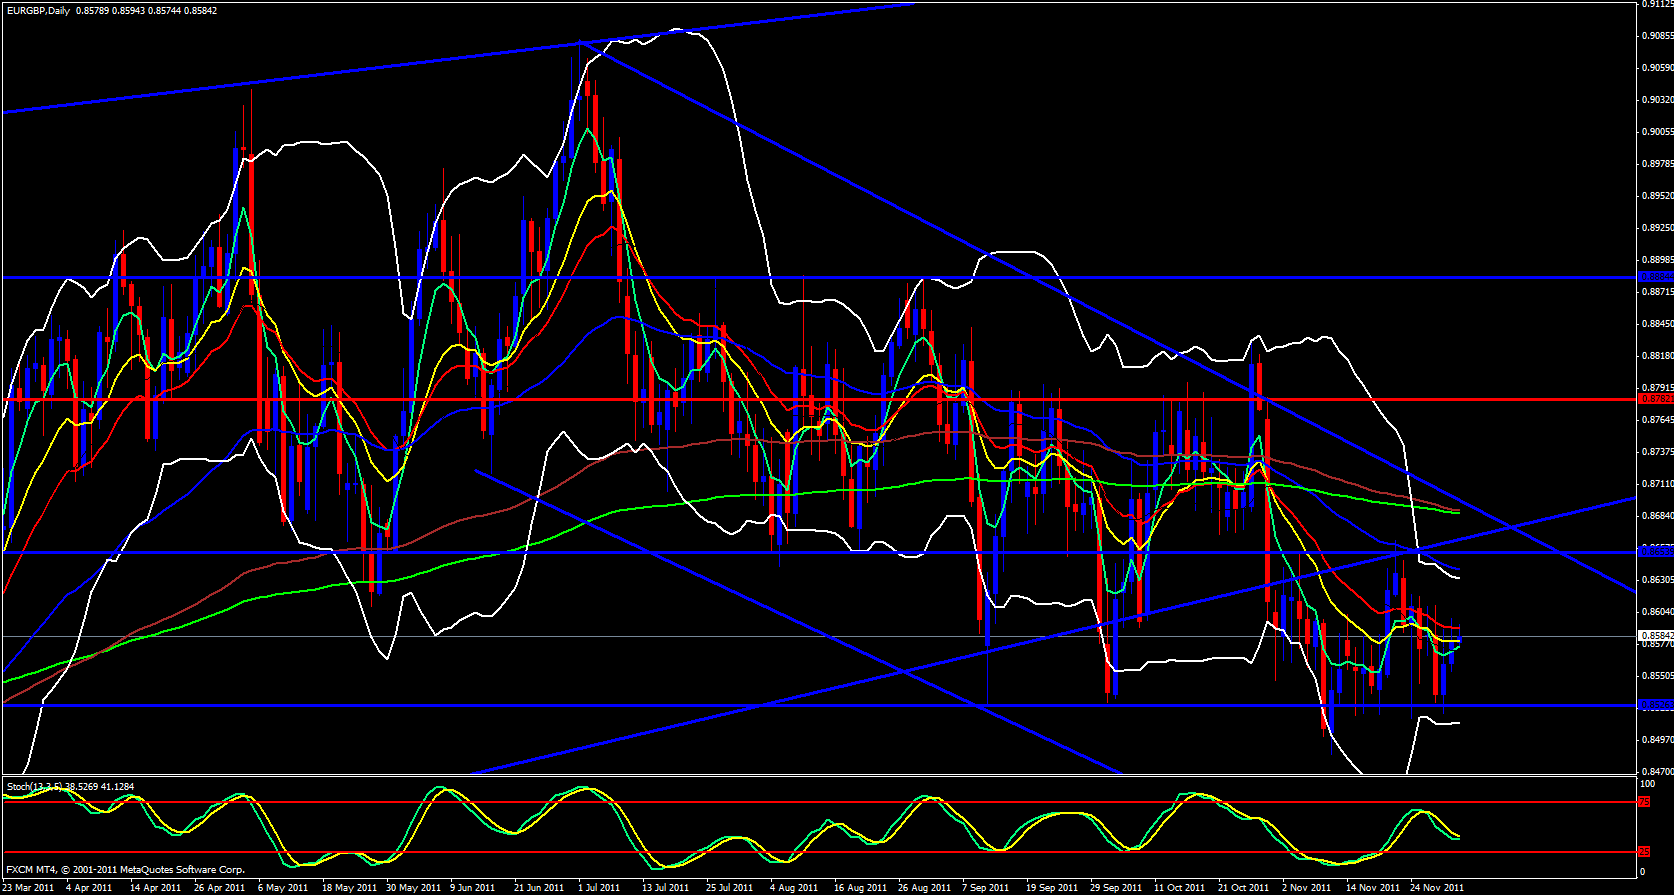The width and height of the screenshot is (1674, 895).
Task: Click the 100 value on stochastic scale
Action: click(1647, 782)
